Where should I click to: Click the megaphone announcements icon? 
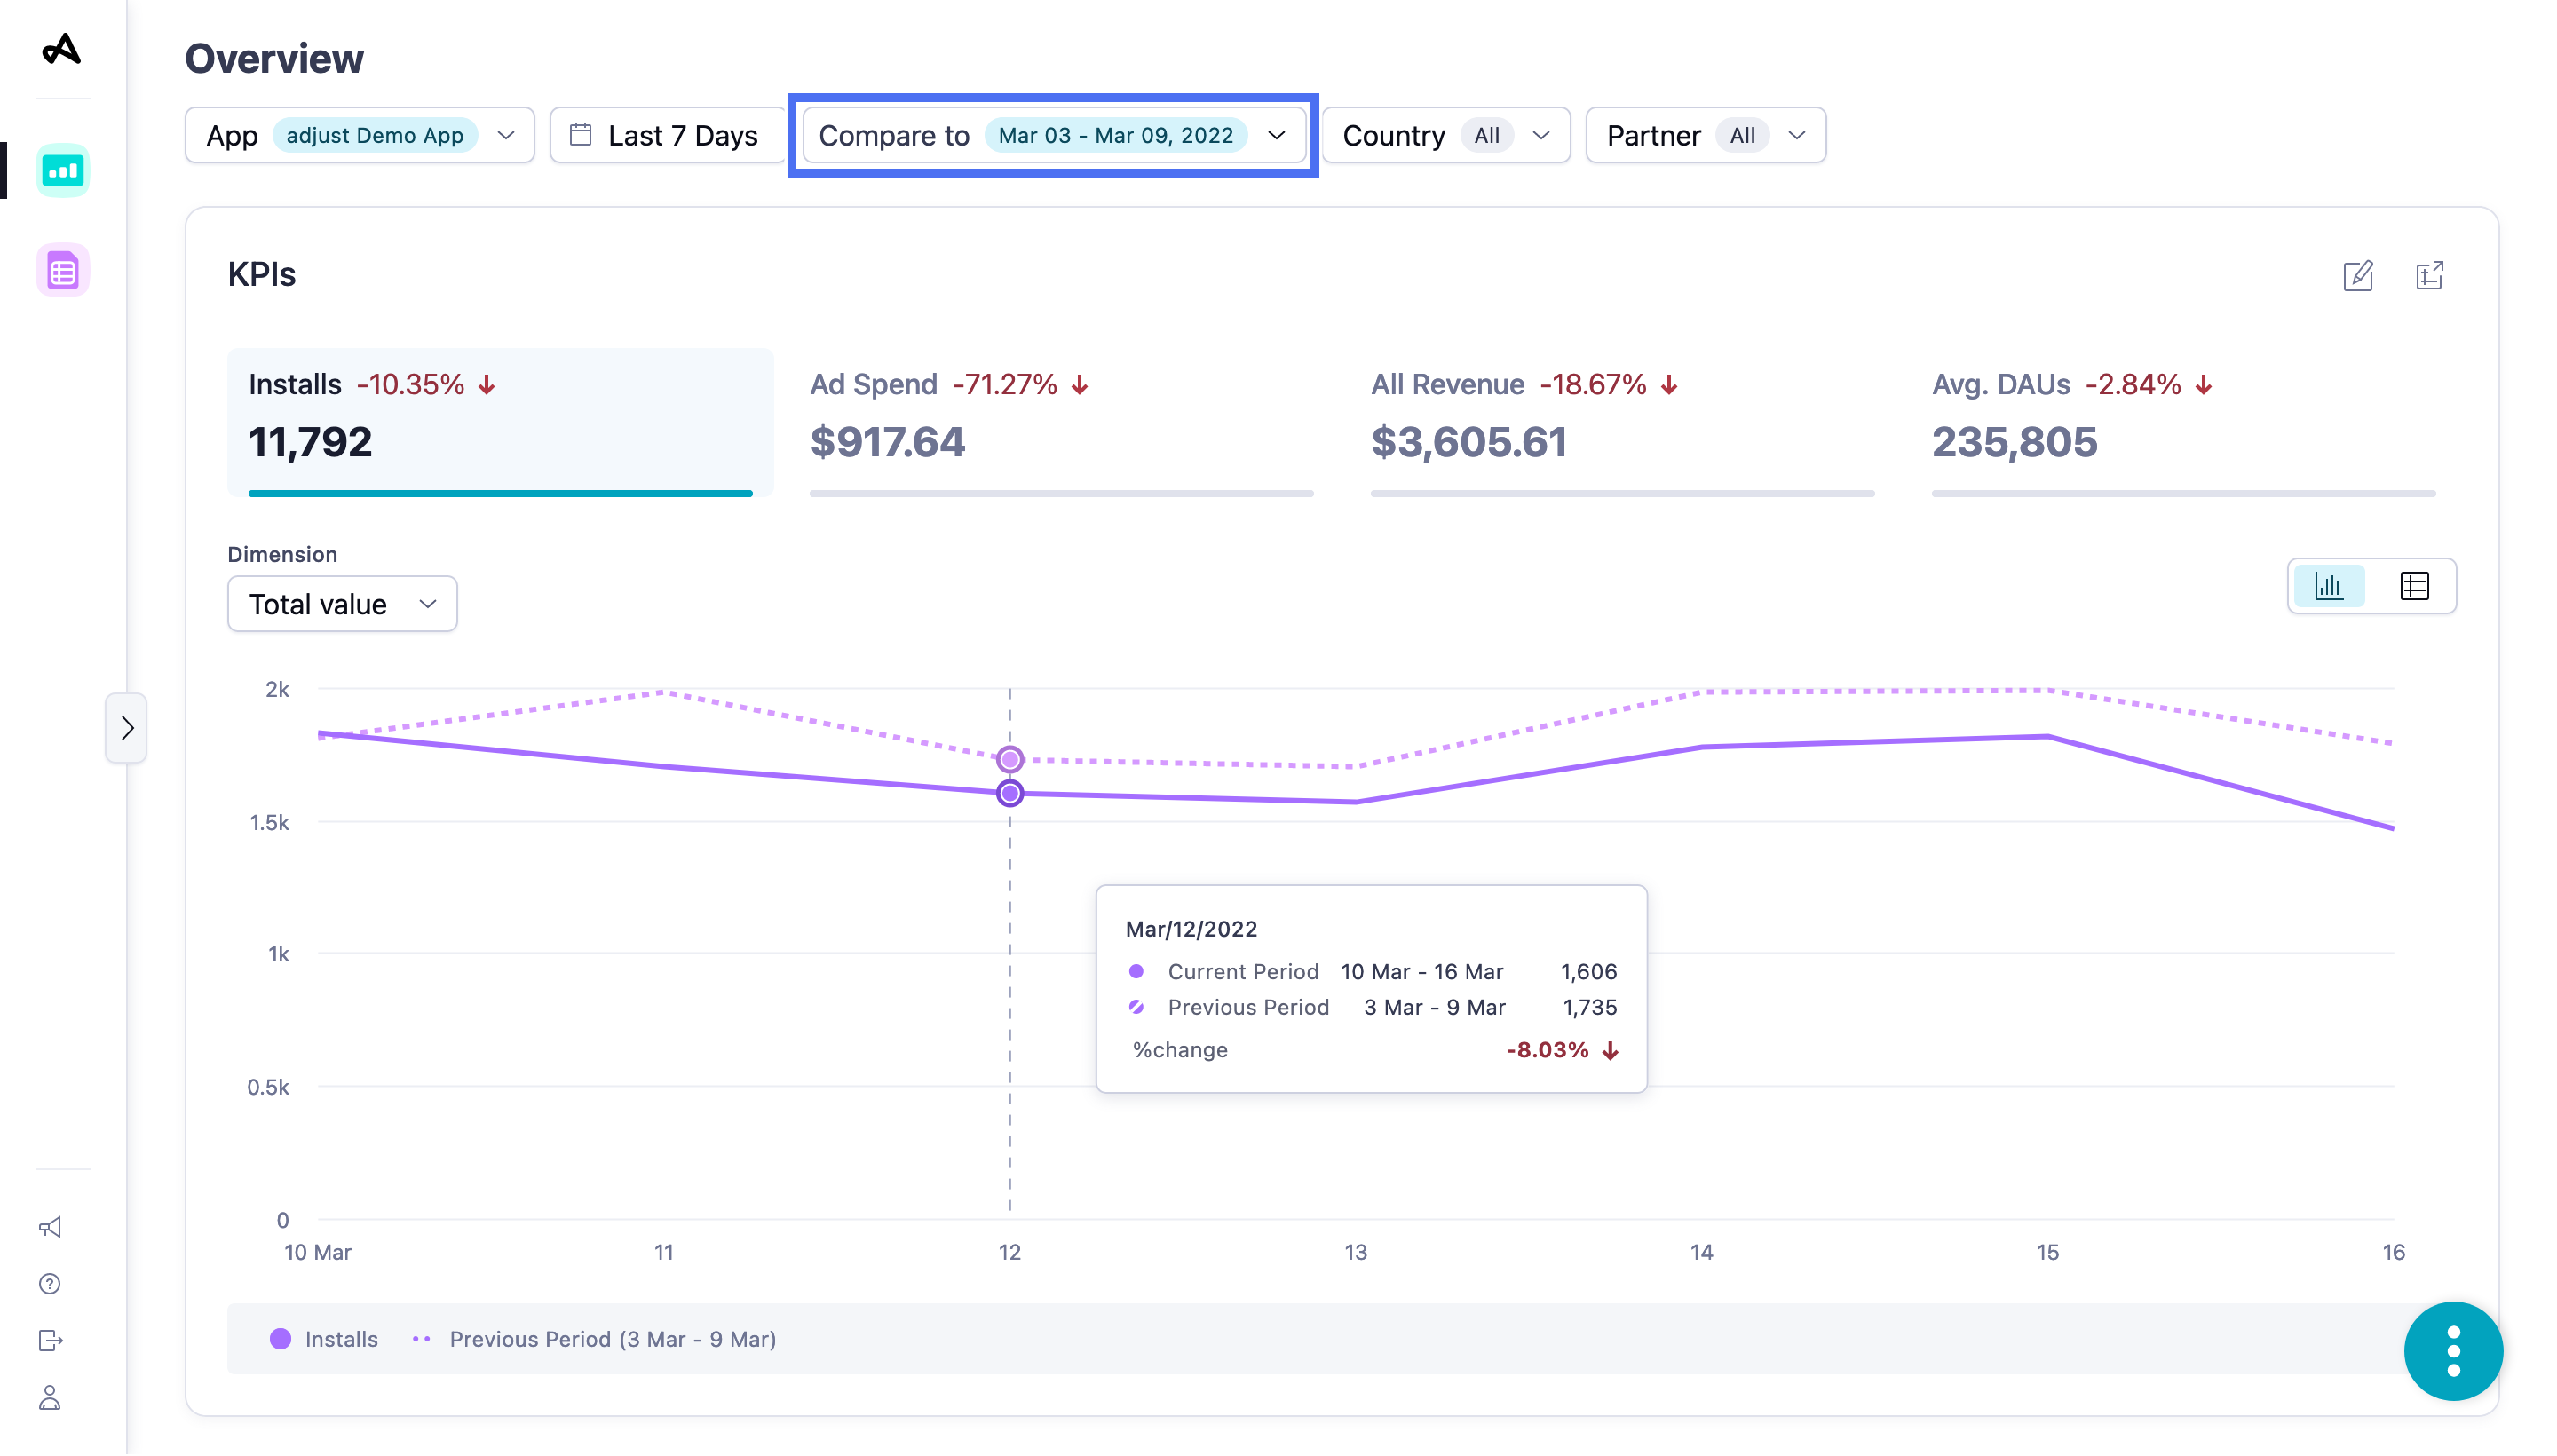click(50, 1227)
